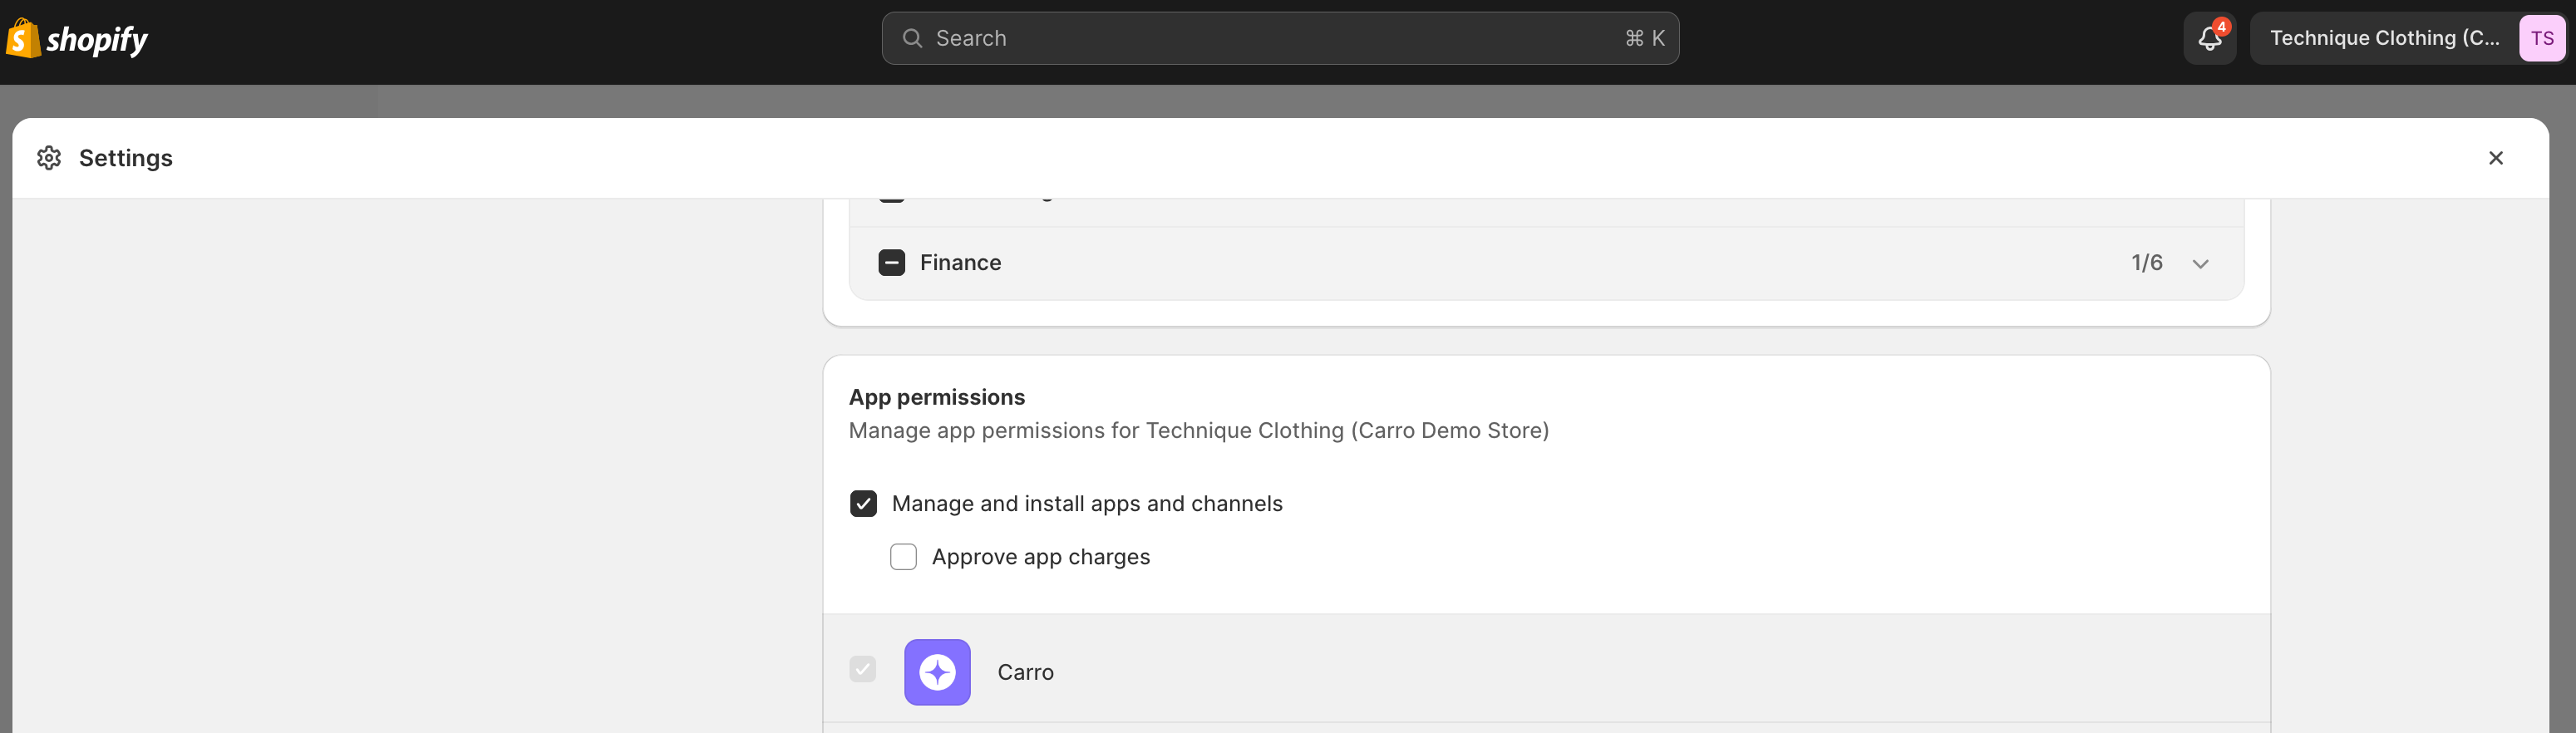The width and height of the screenshot is (2576, 733).
Task: Toggle the Finance permissions checkbox
Action: point(891,263)
